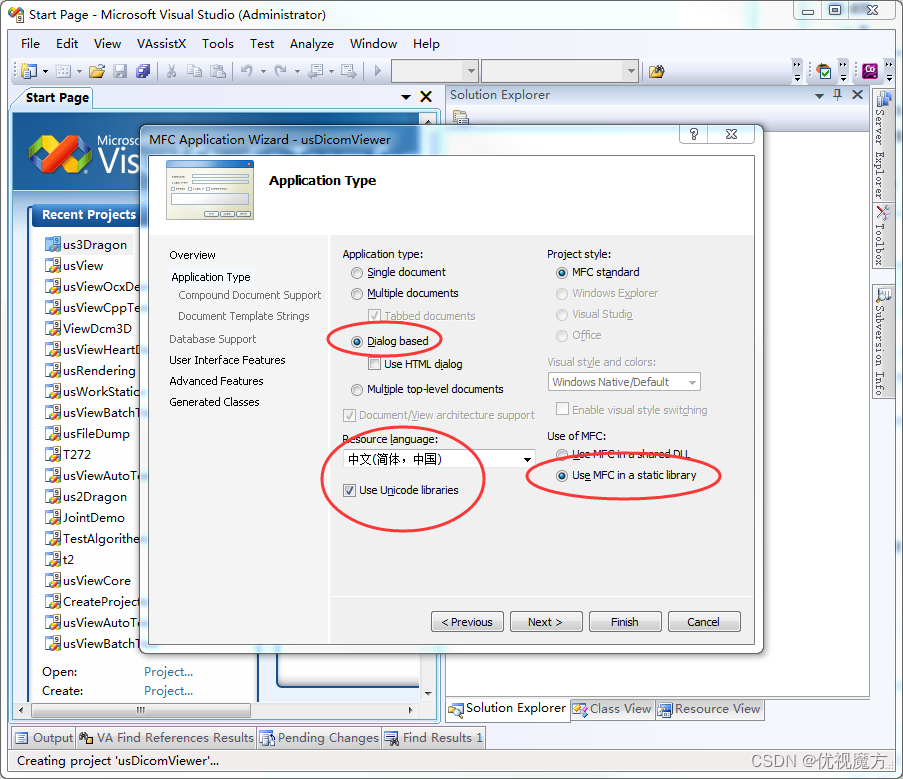Click the green checkmark test toolbar icon
The width and height of the screenshot is (903, 779).
(824, 71)
